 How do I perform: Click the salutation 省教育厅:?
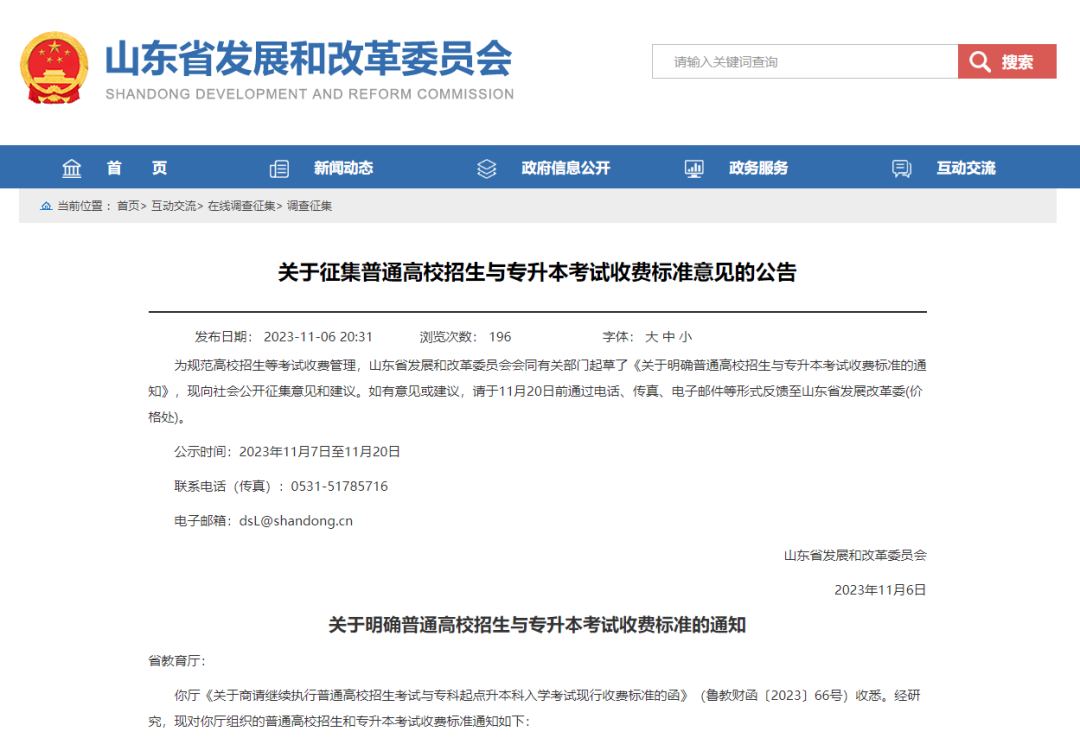pyautogui.click(x=177, y=661)
